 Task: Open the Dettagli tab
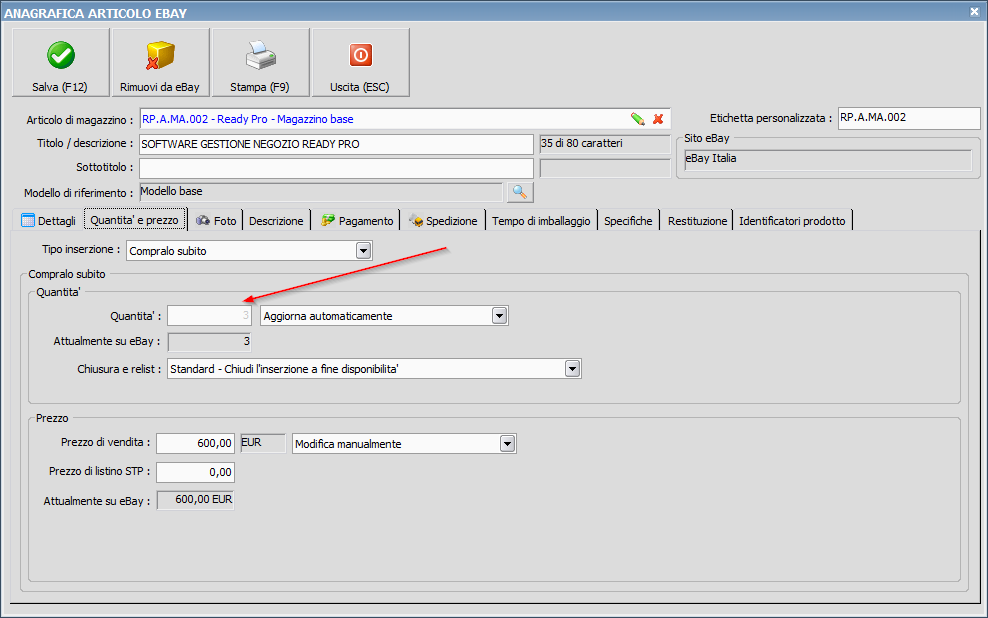pyautogui.click(x=49, y=220)
